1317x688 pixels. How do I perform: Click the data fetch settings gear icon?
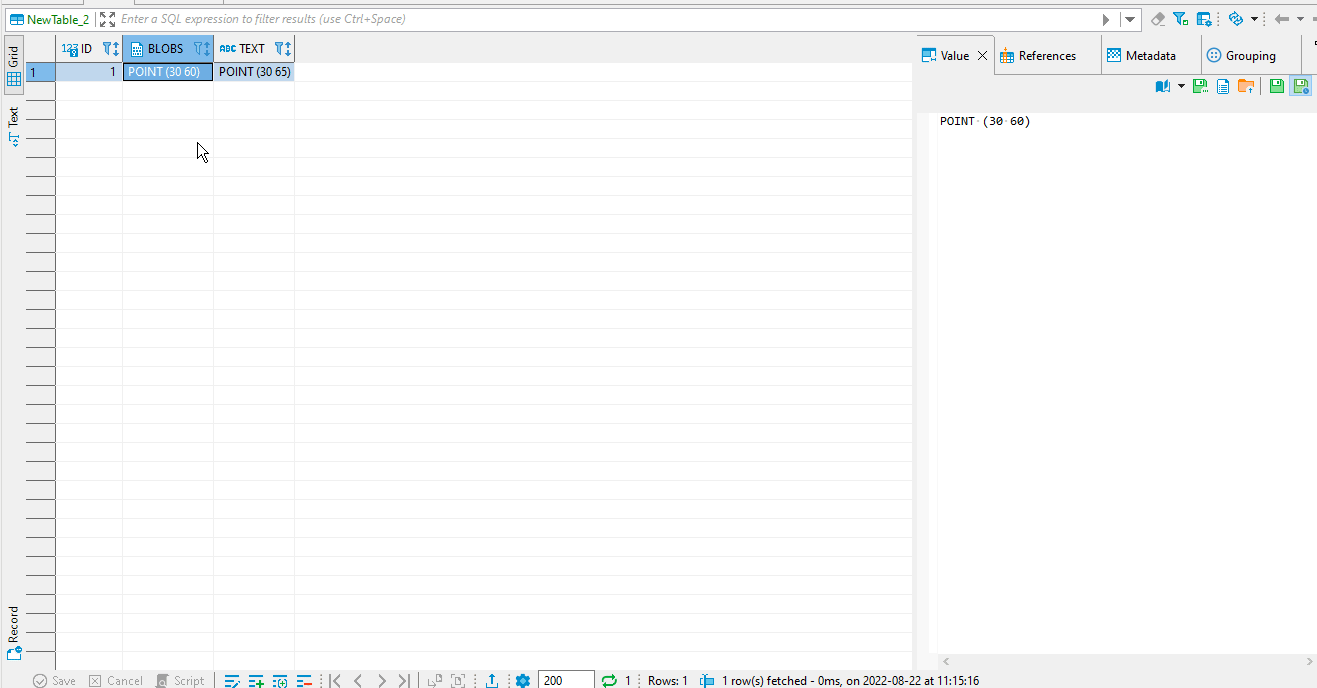coord(522,679)
